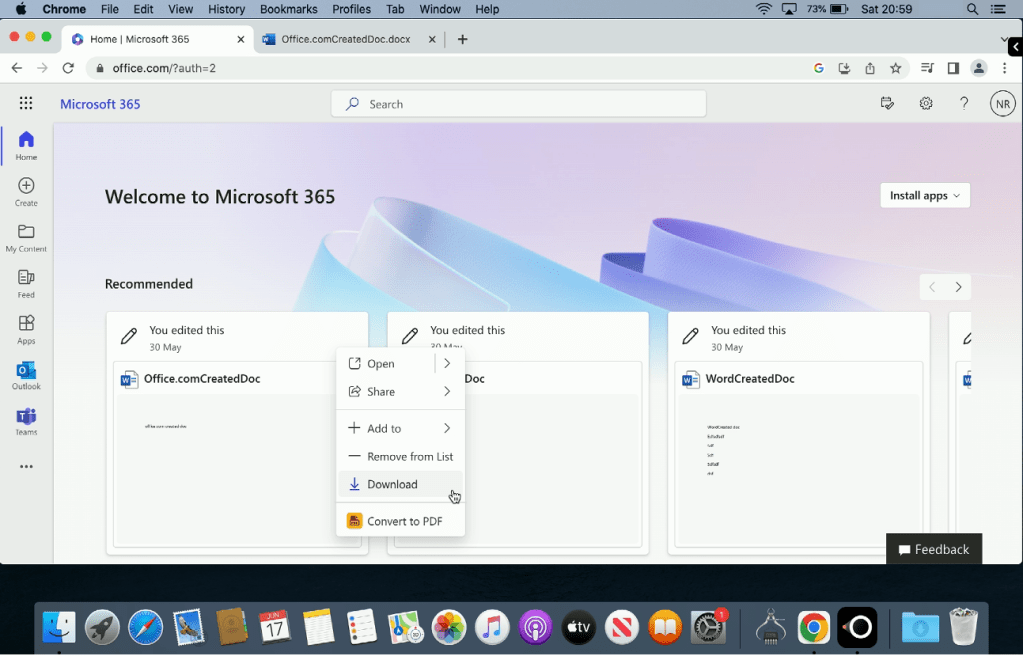Screen dimensions: 1023x656
Task: Choose Convert to PDF menu entry
Action: pyautogui.click(x=404, y=521)
